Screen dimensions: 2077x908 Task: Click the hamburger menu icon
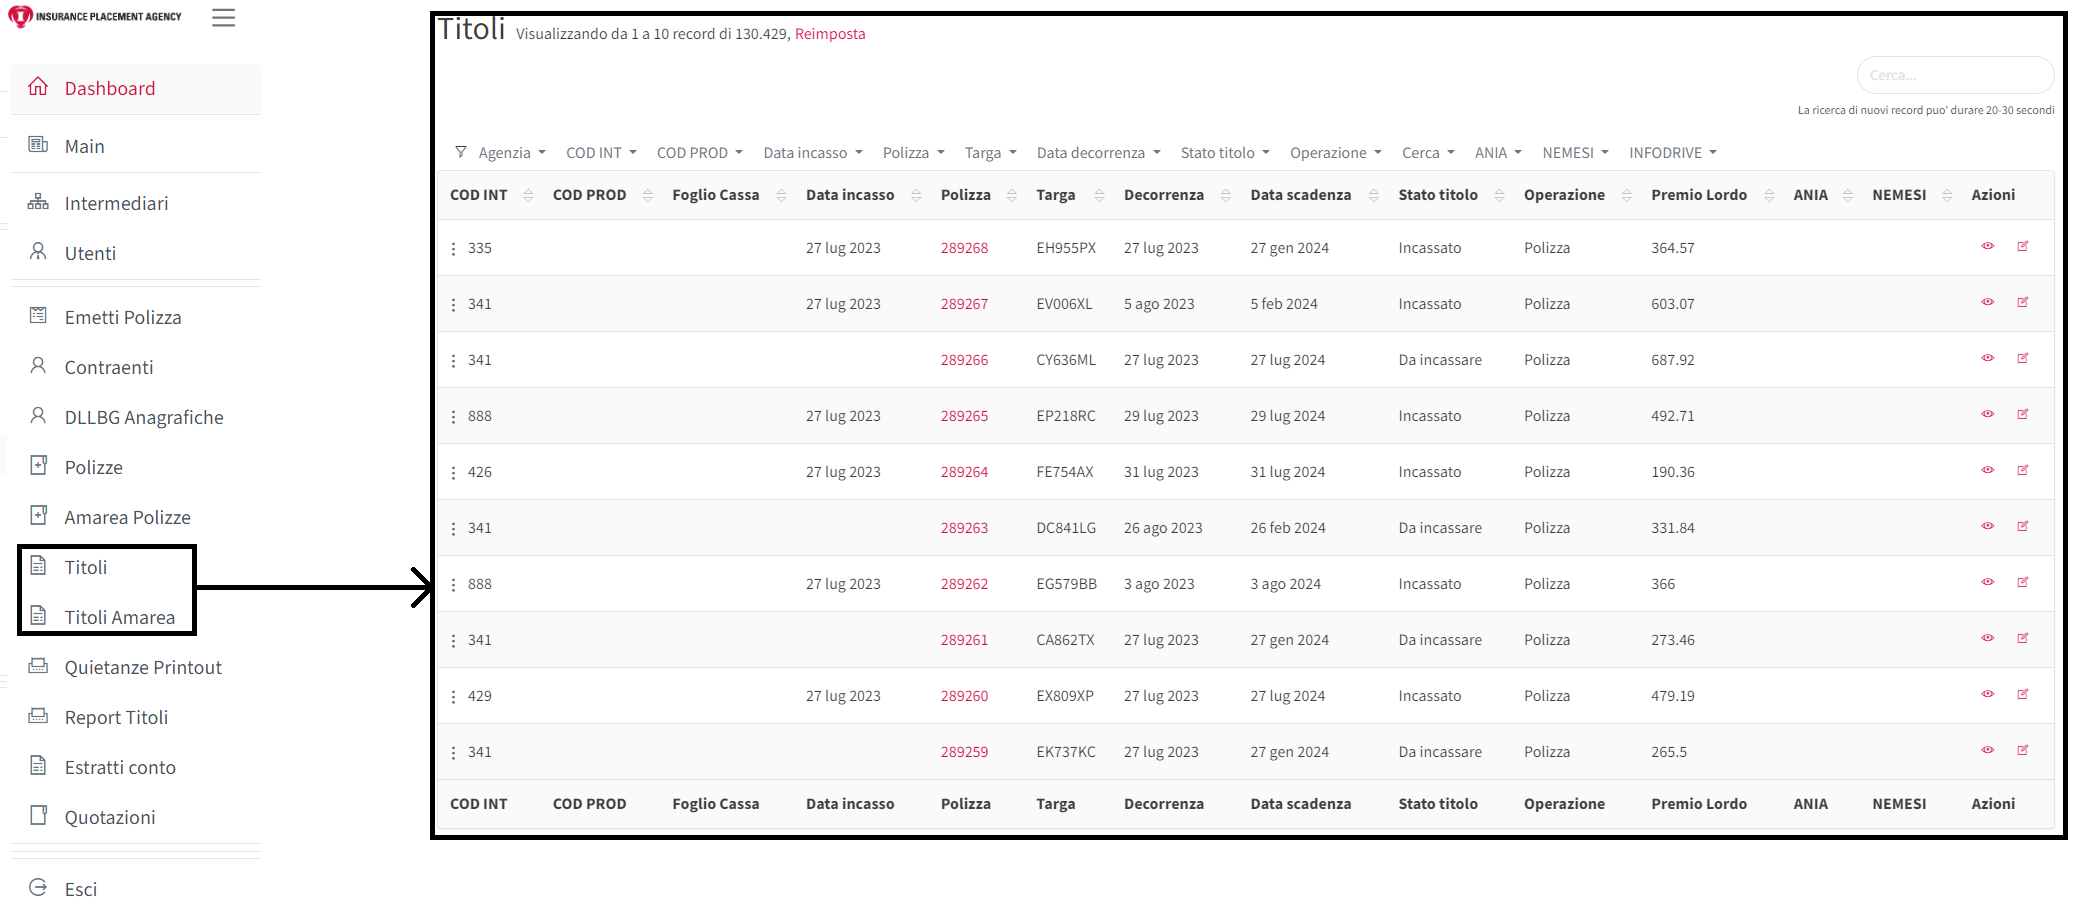tap(223, 18)
